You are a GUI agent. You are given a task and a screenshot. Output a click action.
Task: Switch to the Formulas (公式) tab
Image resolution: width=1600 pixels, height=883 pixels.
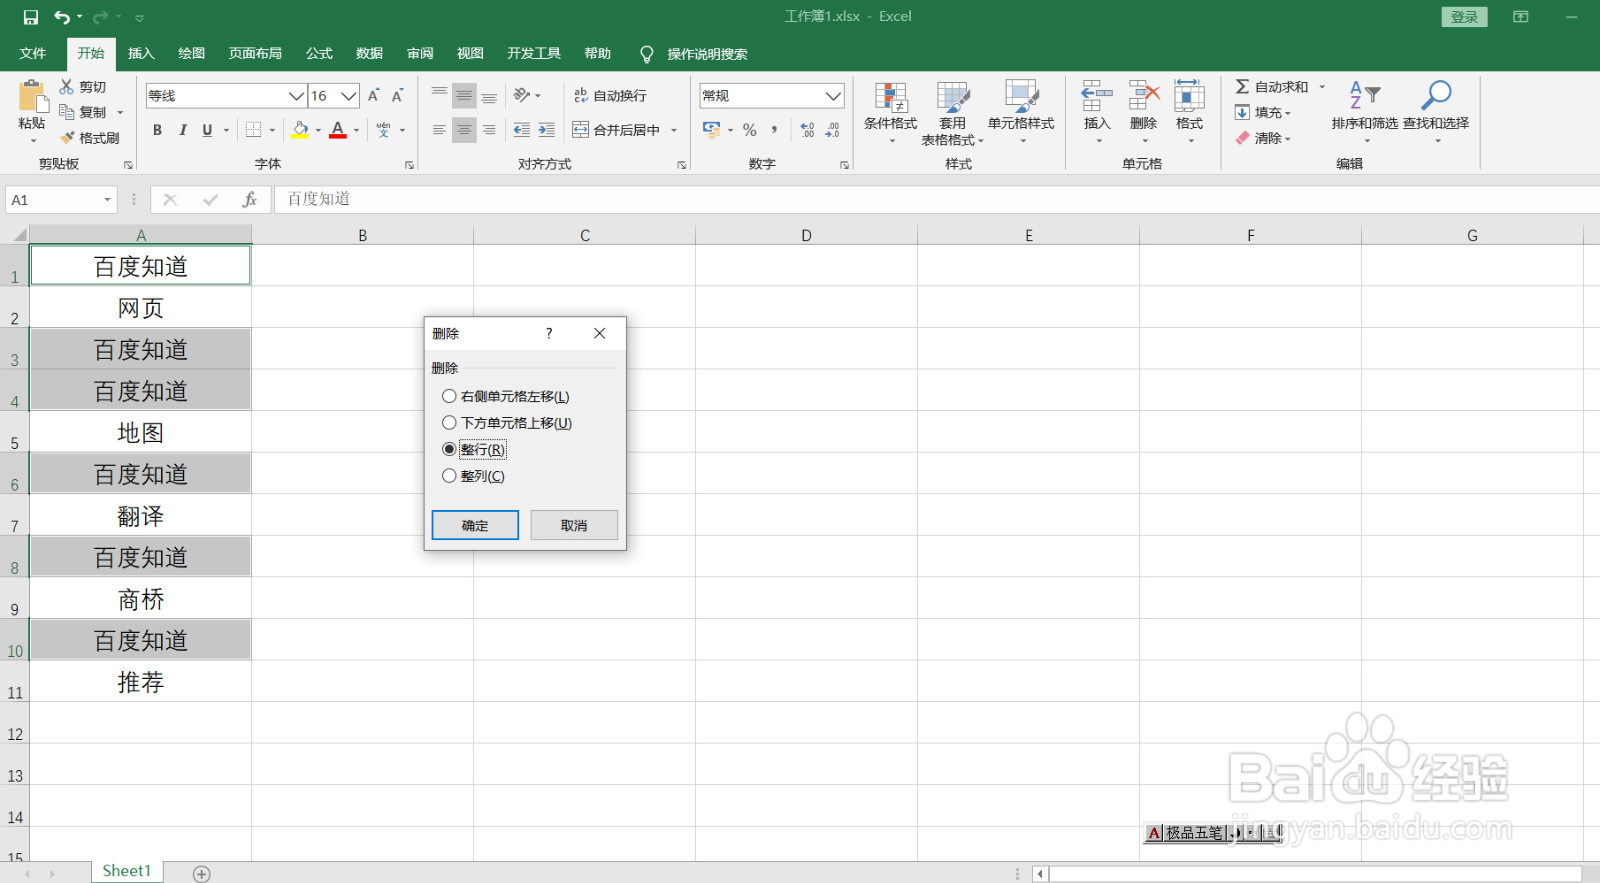319,54
